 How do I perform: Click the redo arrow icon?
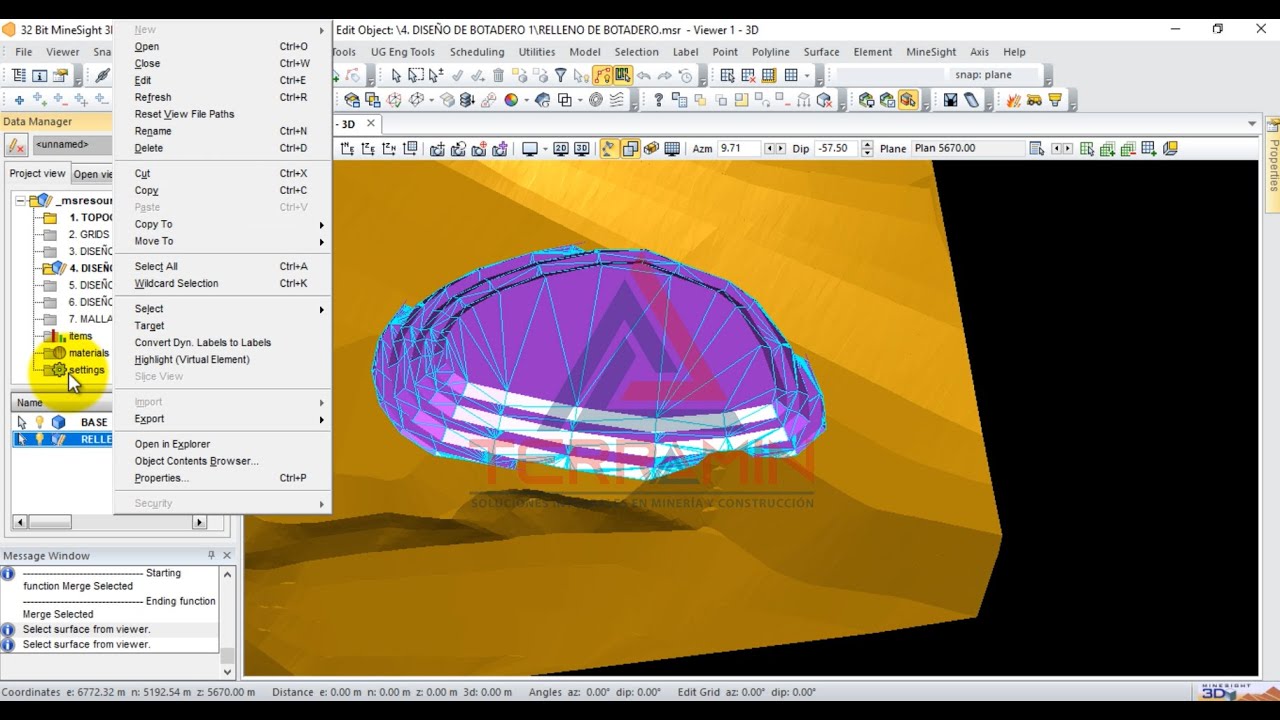[664, 75]
